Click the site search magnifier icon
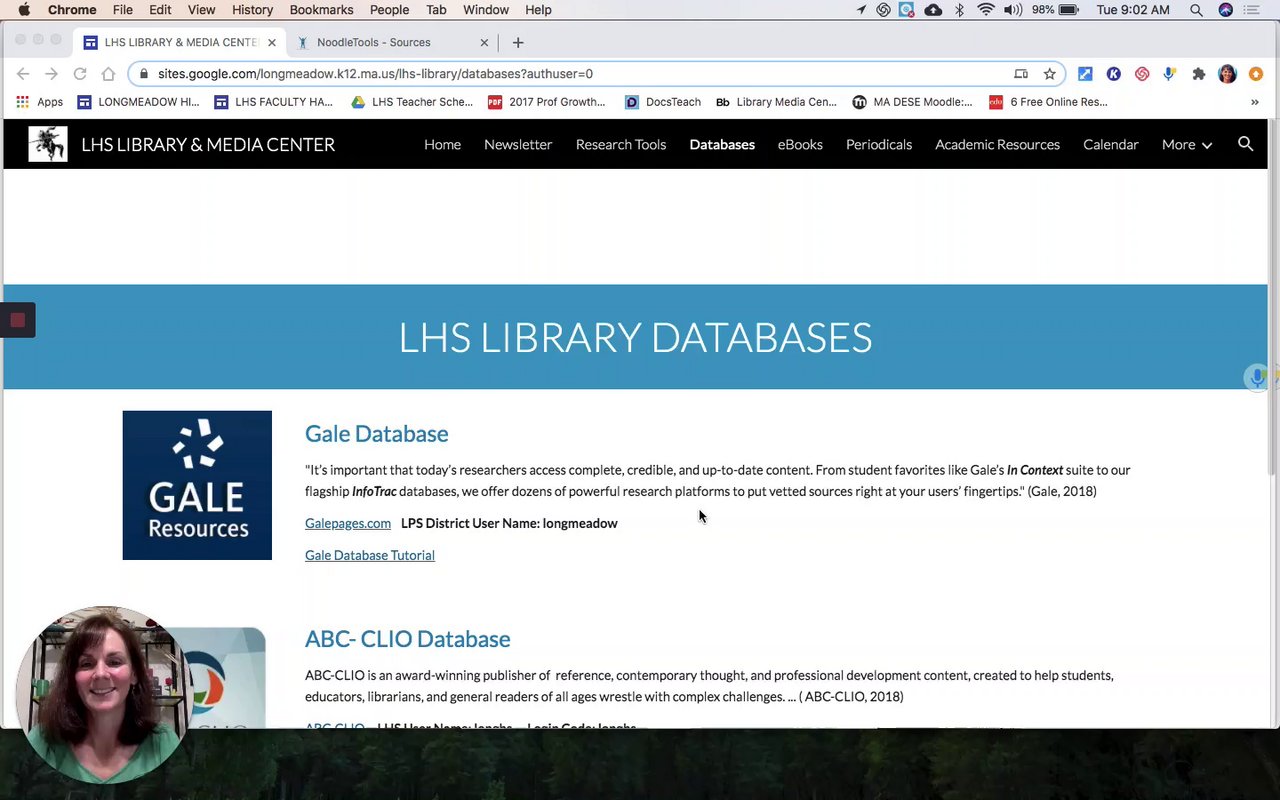Screen dimensions: 1280x800 (1245, 144)
